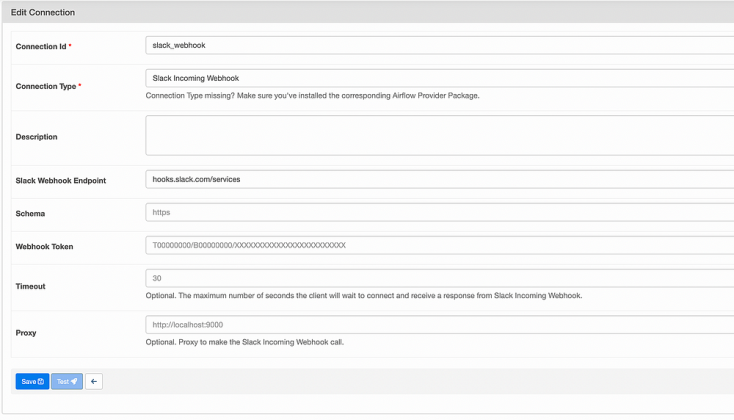Click the Timeout input field
Viewport: 734px width, 420px height.
440,278
